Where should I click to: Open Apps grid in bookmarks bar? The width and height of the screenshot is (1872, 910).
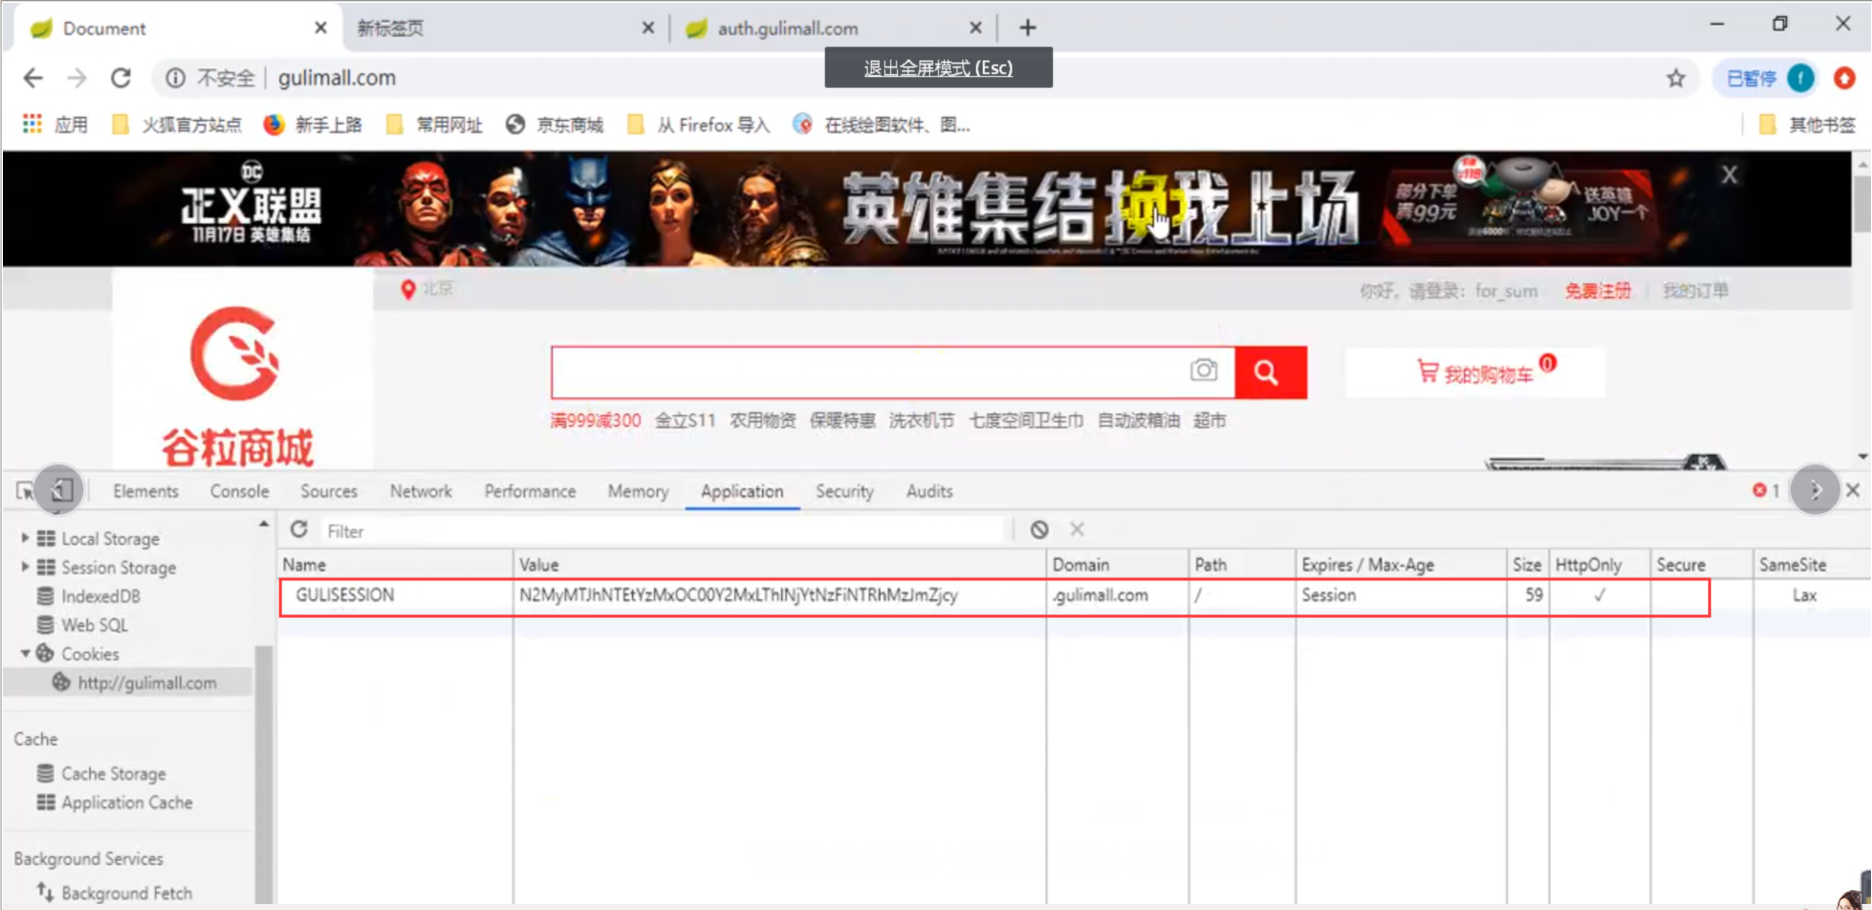click(32, 124)
